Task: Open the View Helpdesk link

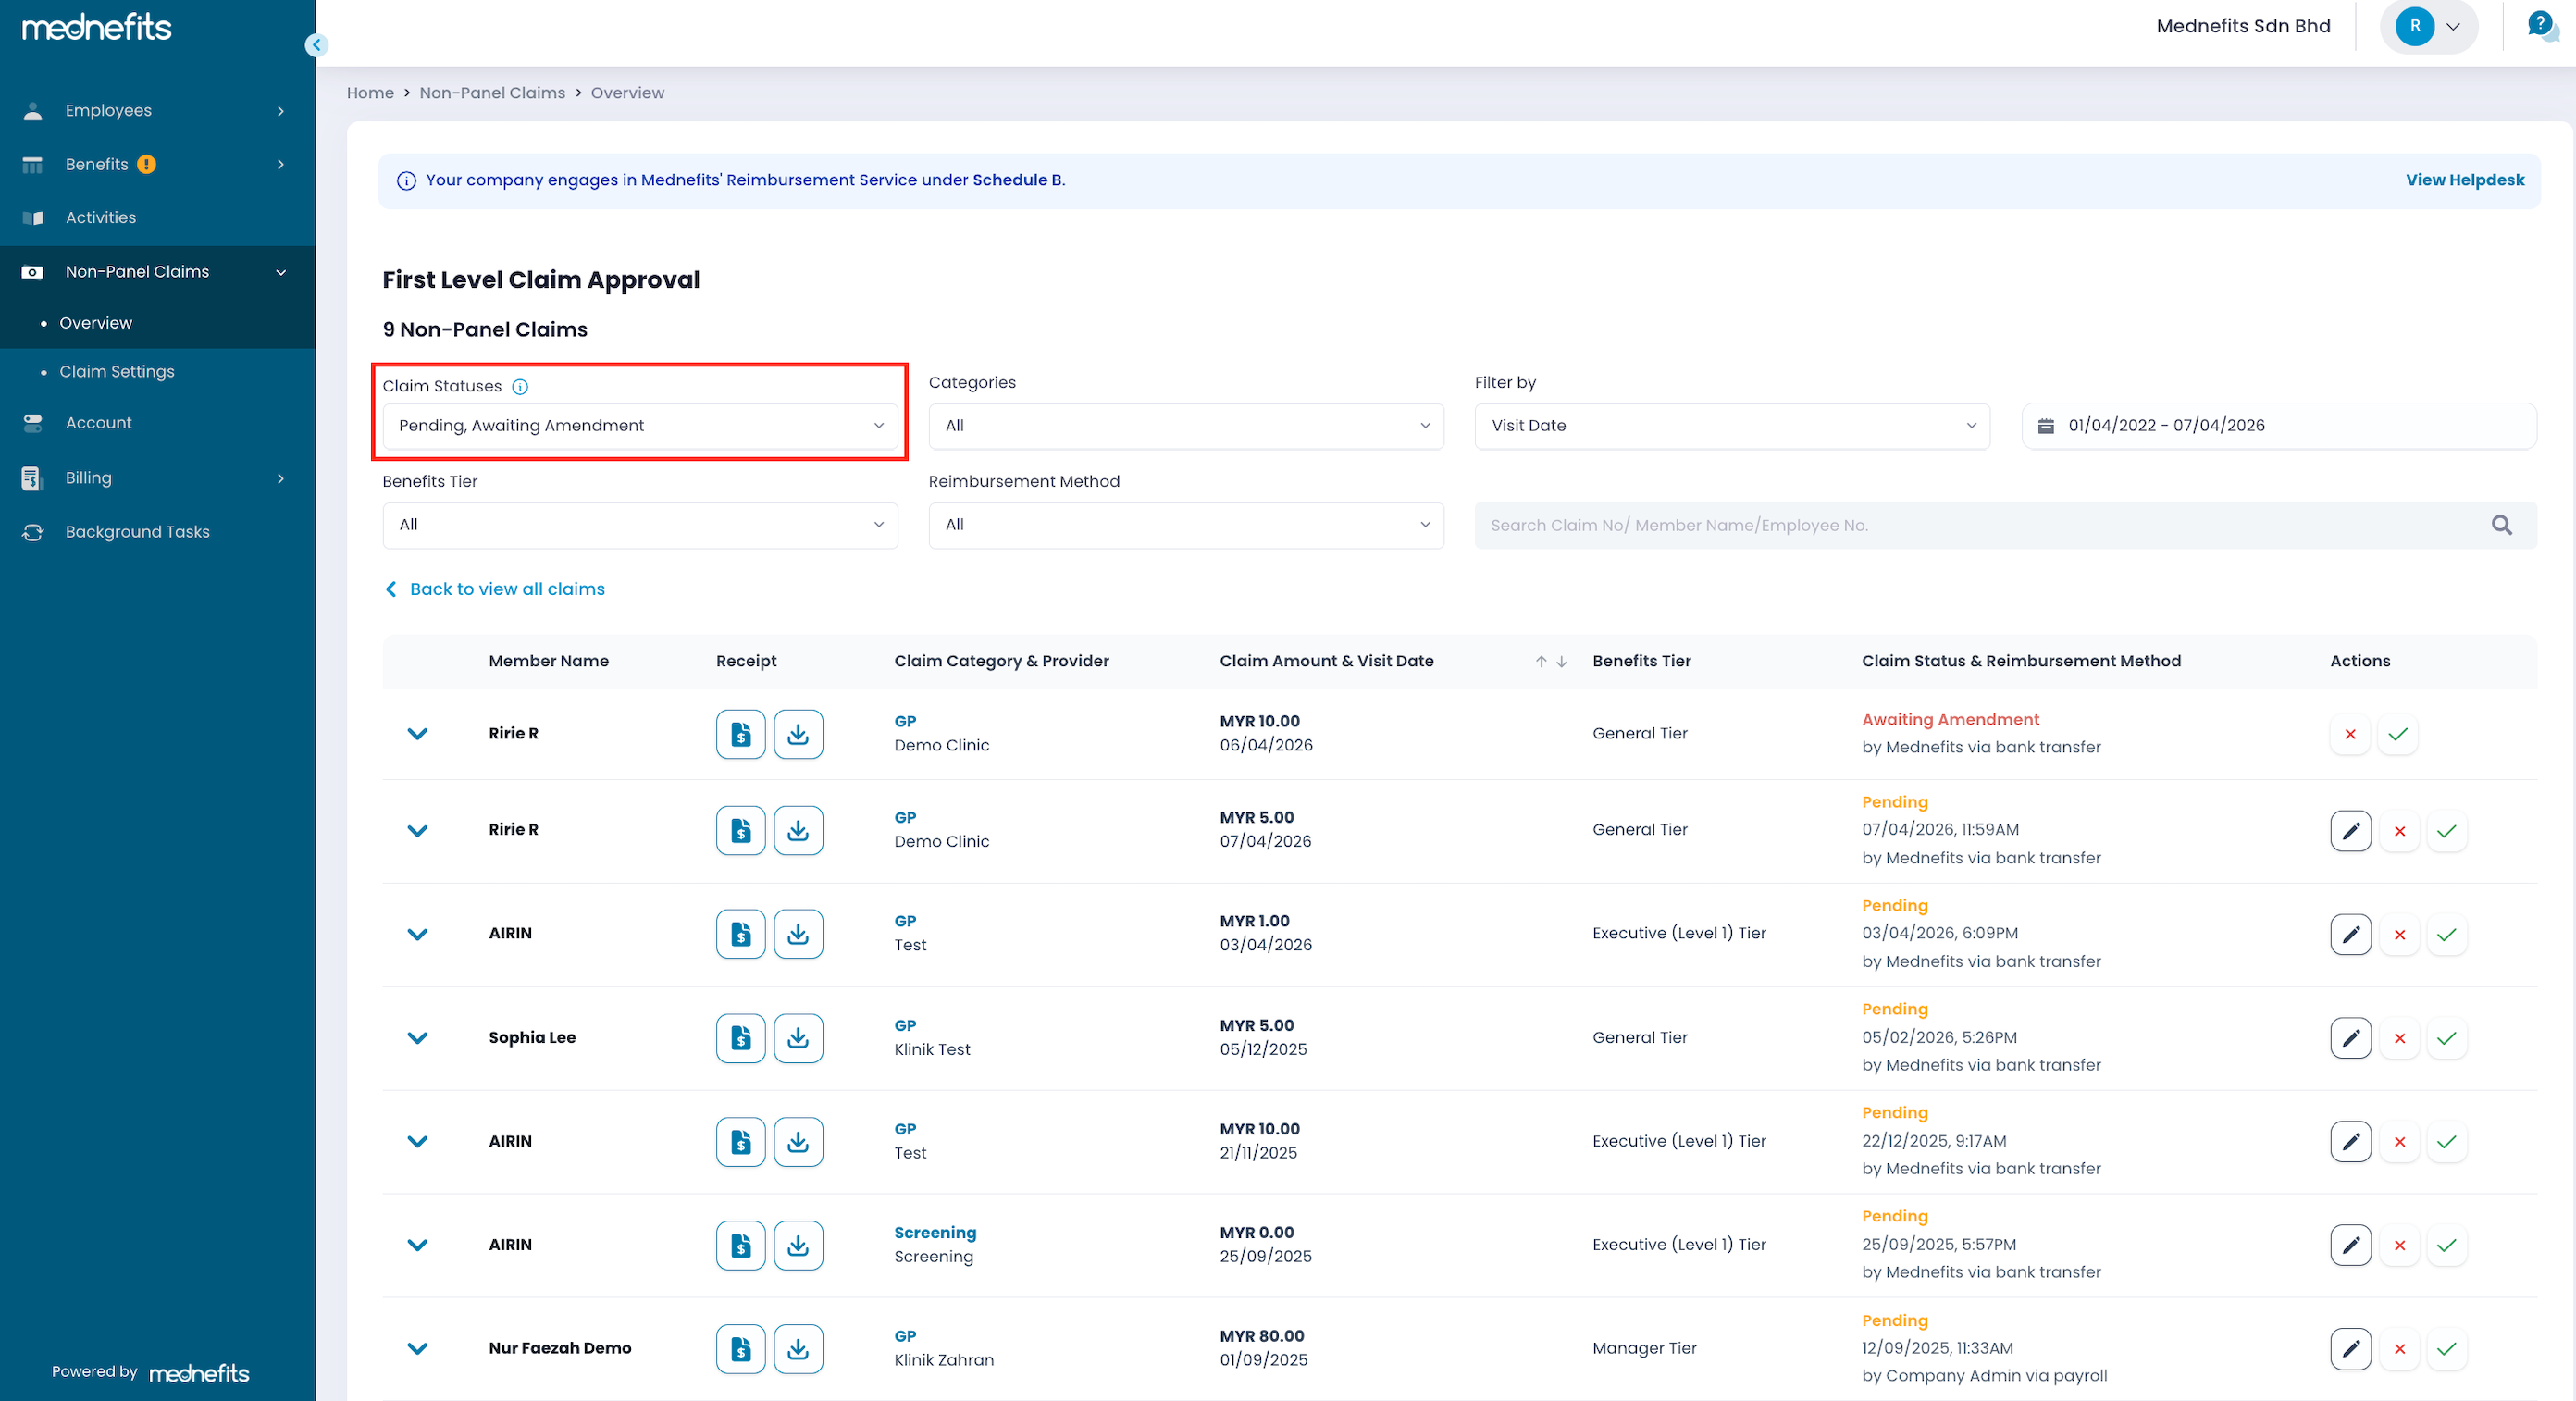Action: (2464, 180)
